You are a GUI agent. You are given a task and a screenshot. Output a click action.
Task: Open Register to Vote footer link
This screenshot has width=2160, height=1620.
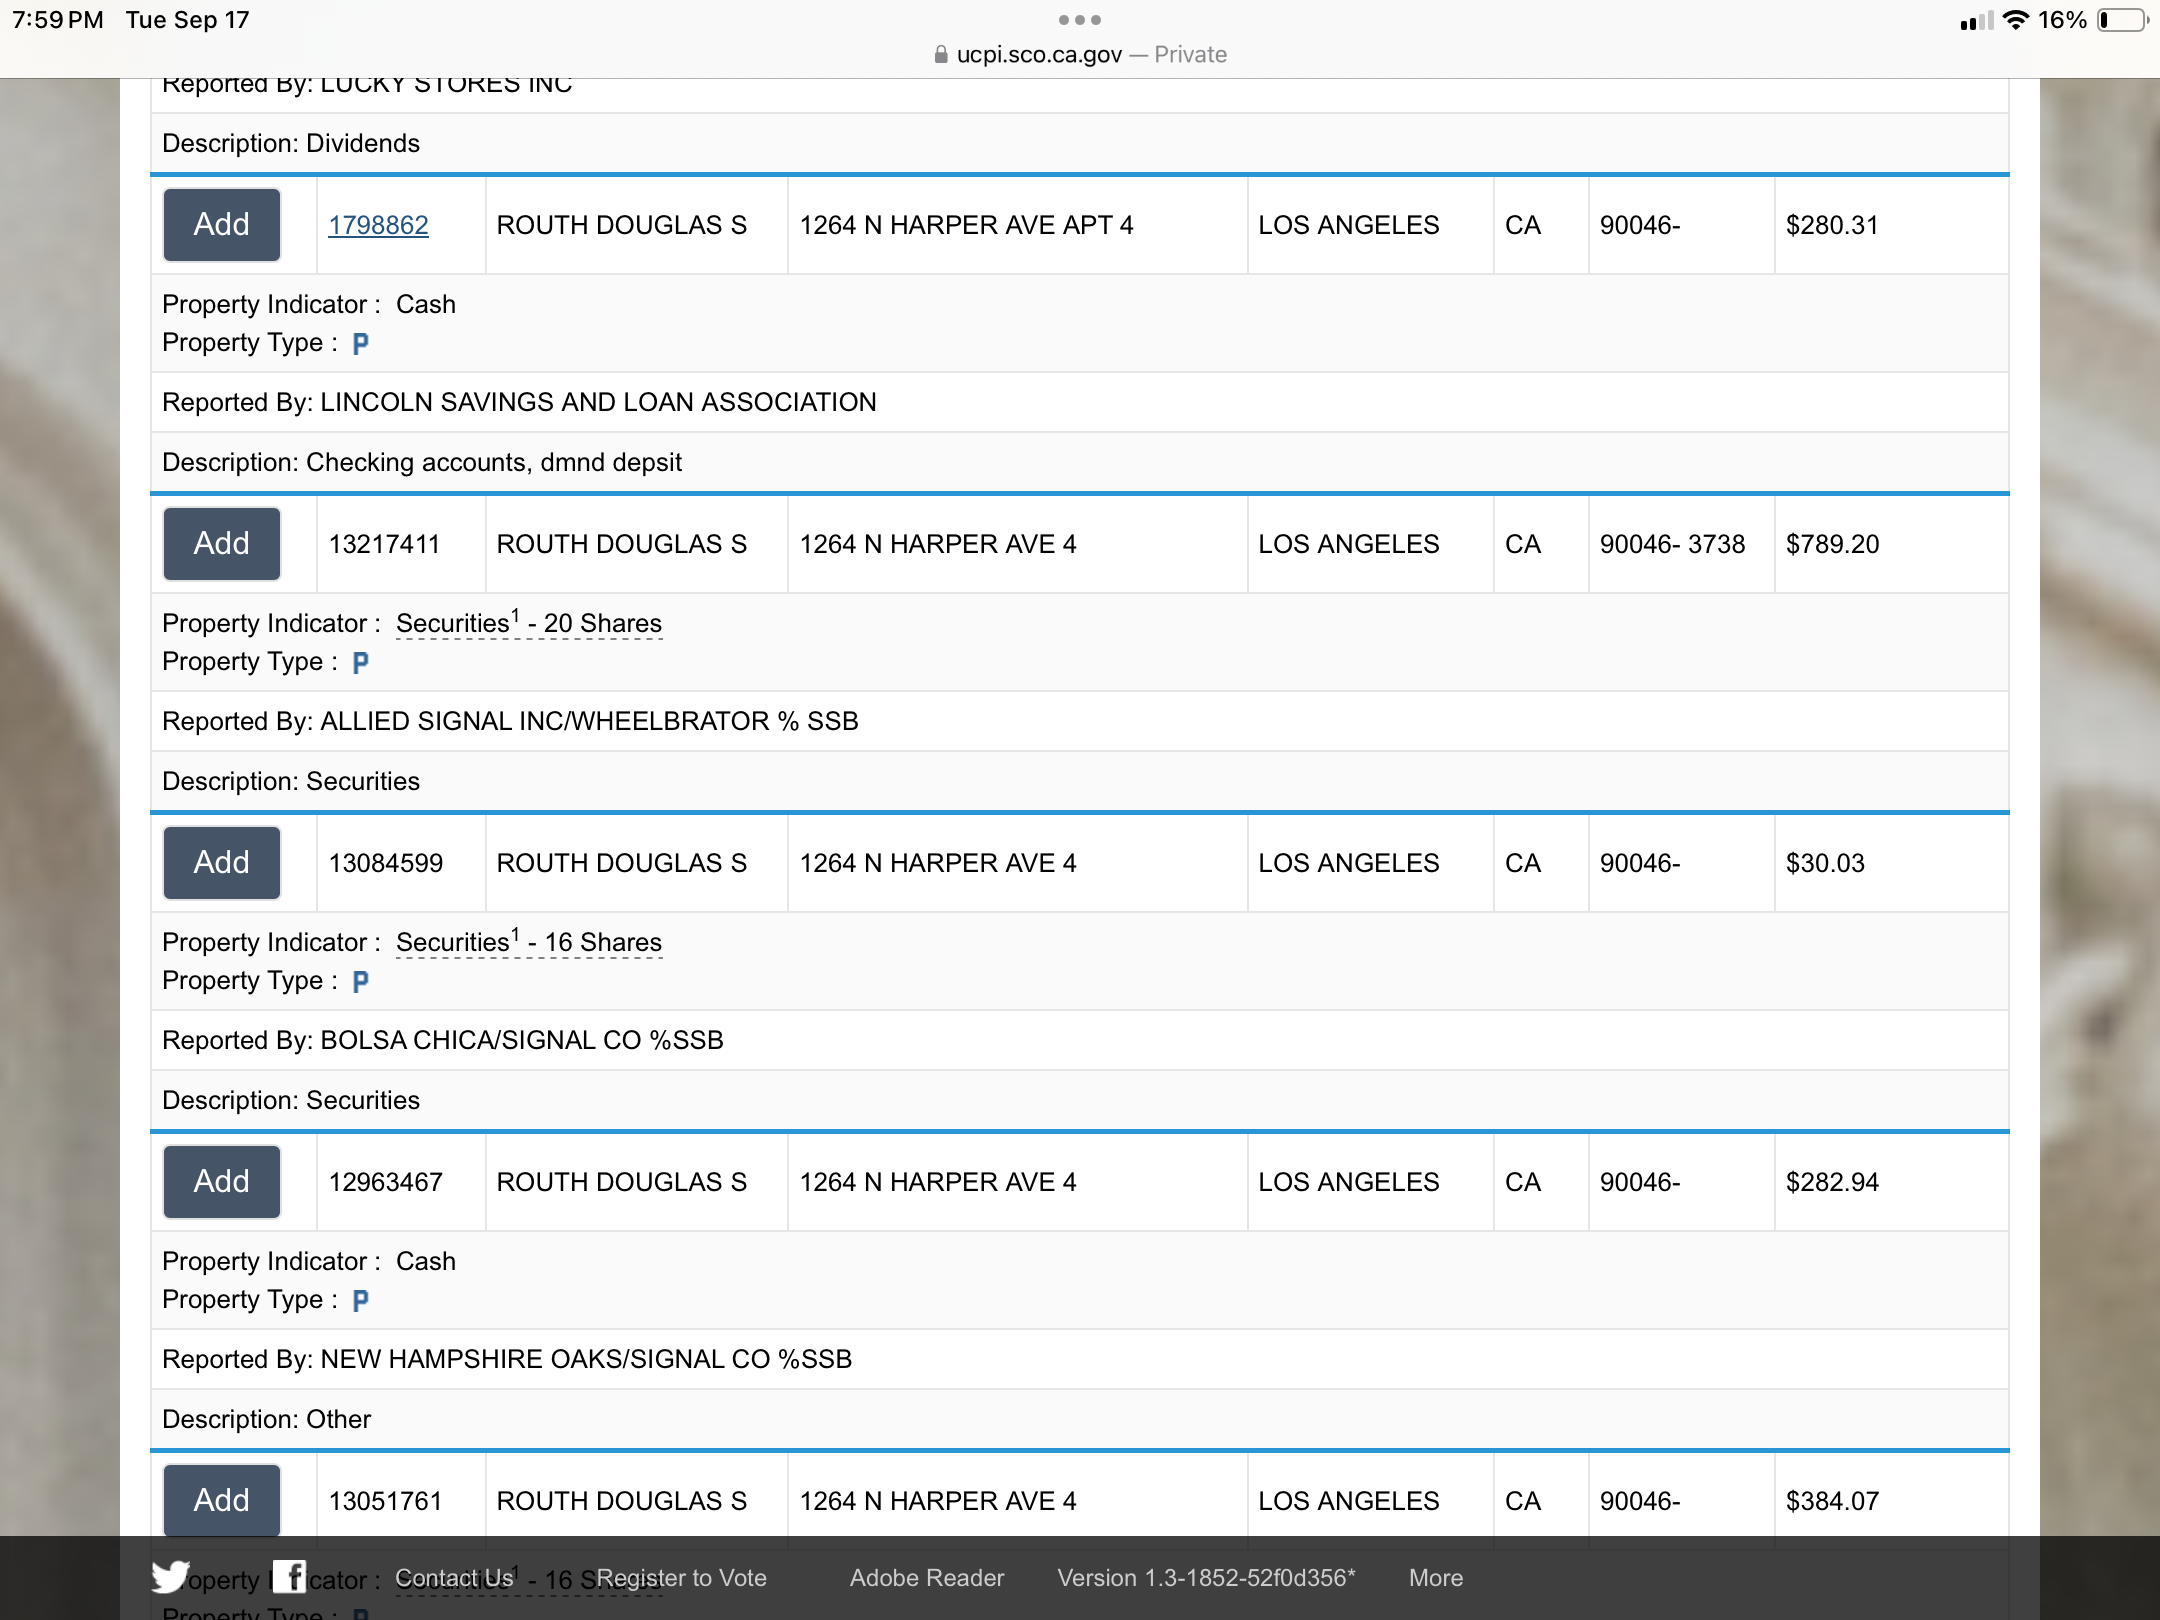pos(682,1577)
